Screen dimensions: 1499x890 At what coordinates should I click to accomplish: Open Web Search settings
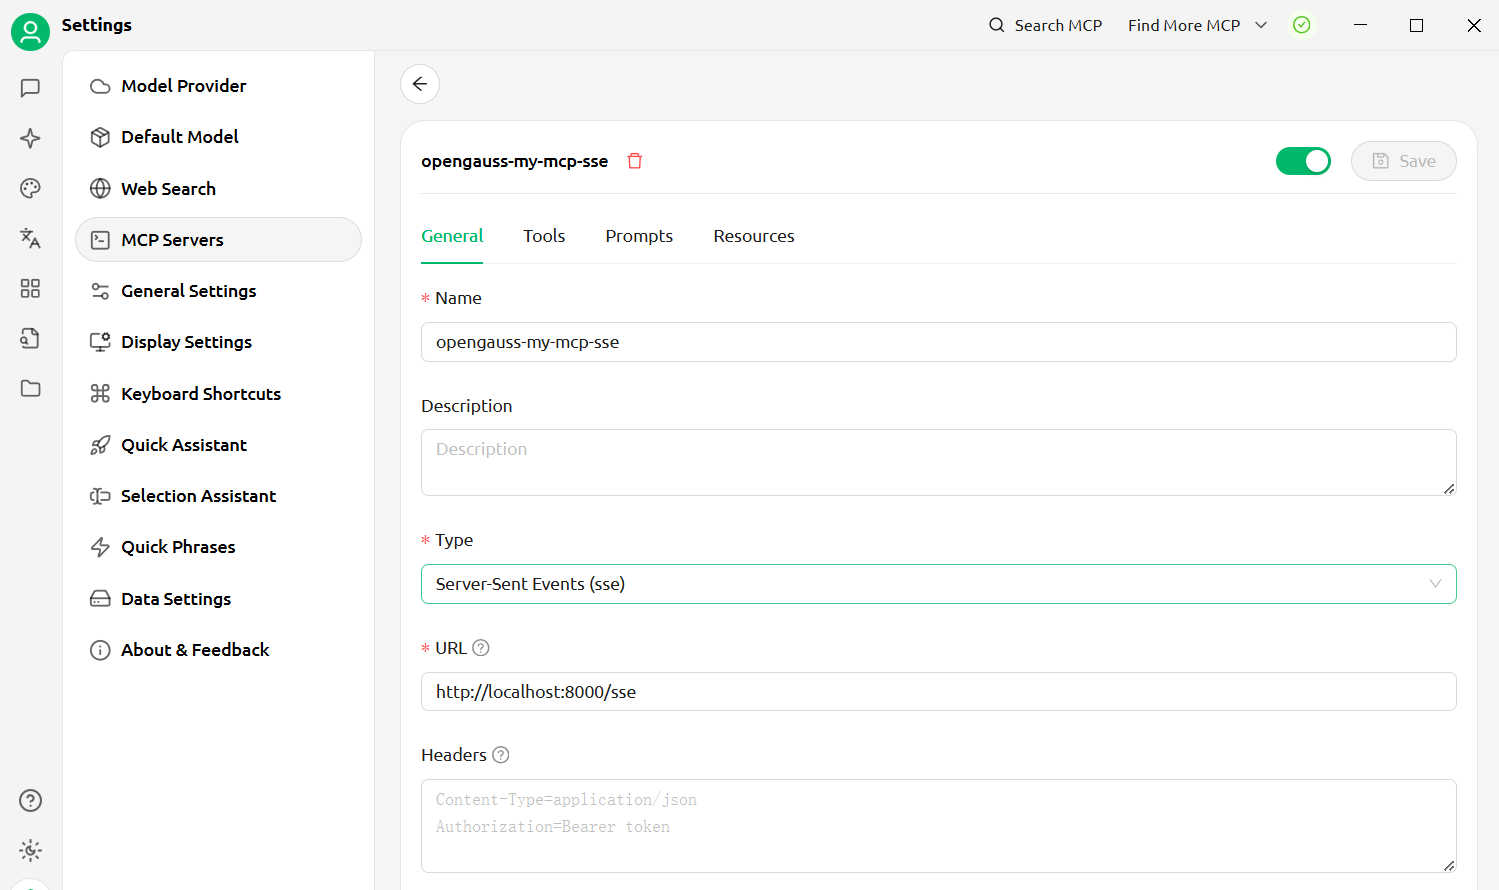pos(218,189)
